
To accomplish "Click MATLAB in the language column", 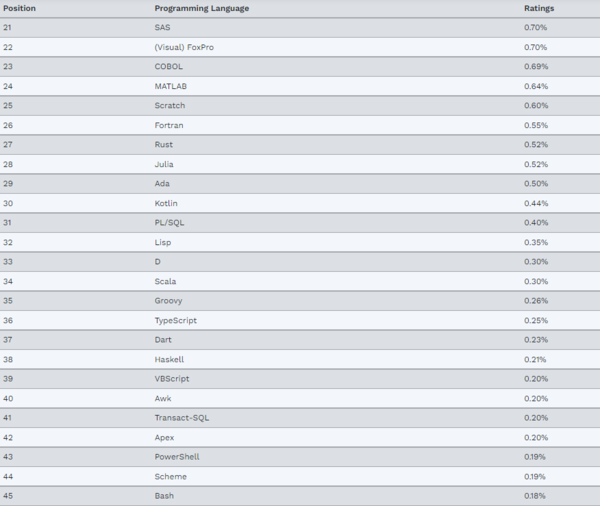I will coord(170,86).
